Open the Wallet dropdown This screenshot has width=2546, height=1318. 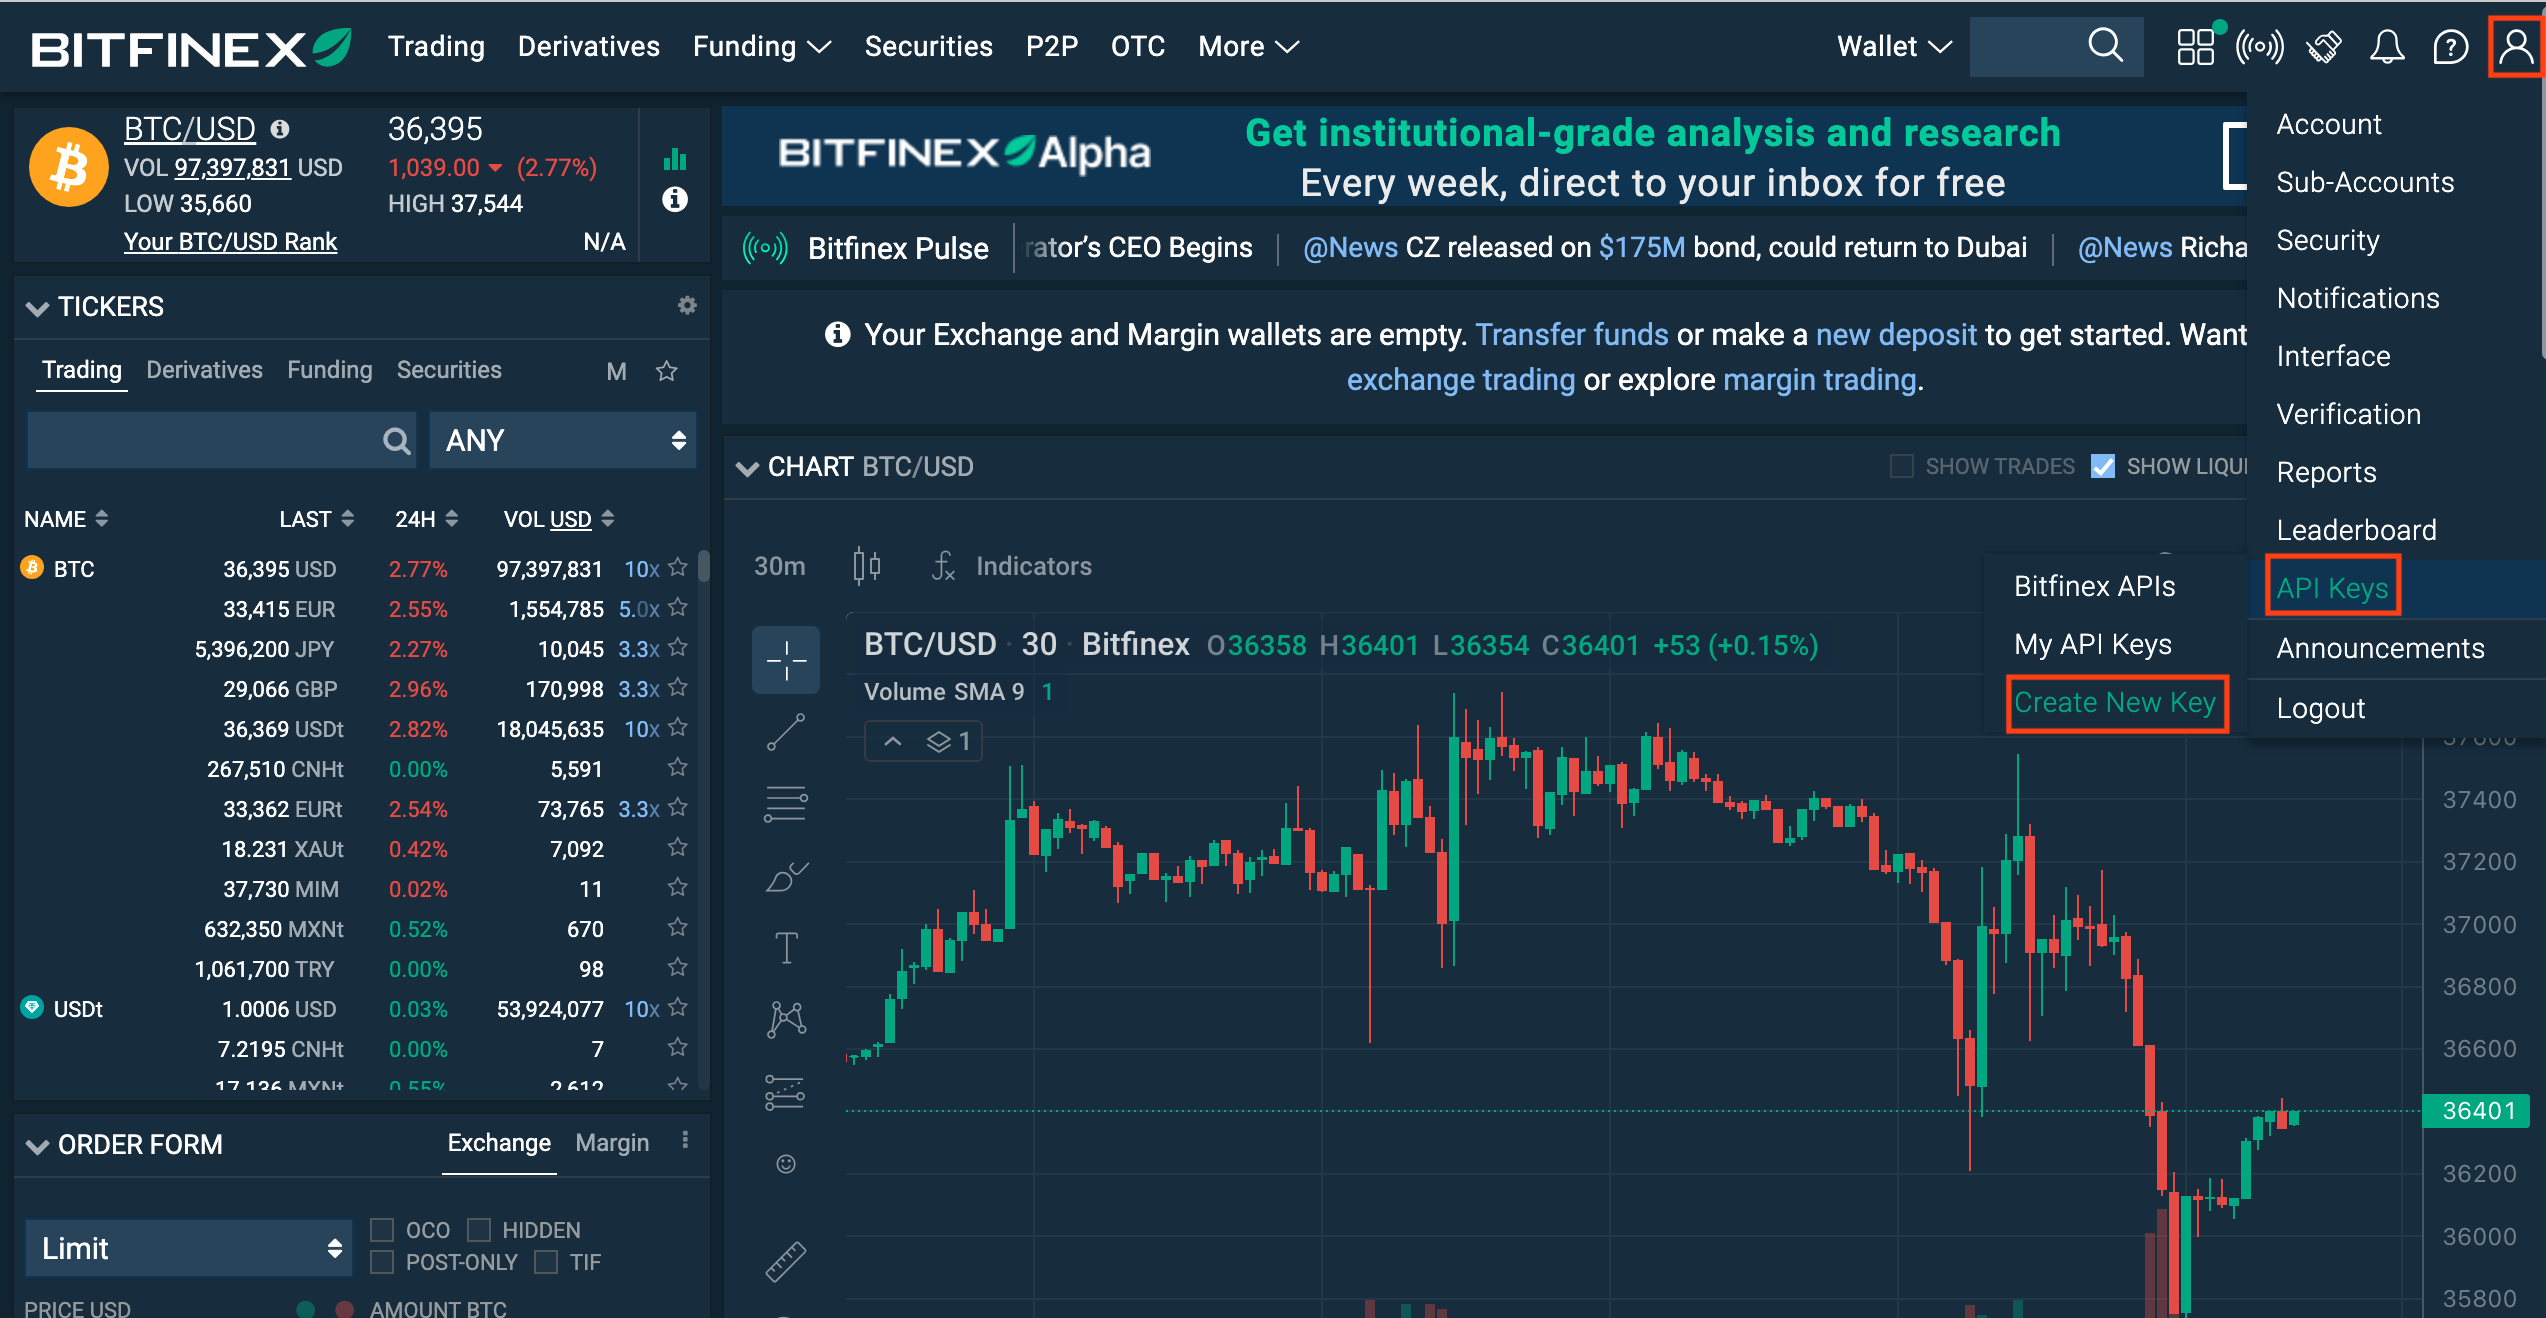[1894, 46]
